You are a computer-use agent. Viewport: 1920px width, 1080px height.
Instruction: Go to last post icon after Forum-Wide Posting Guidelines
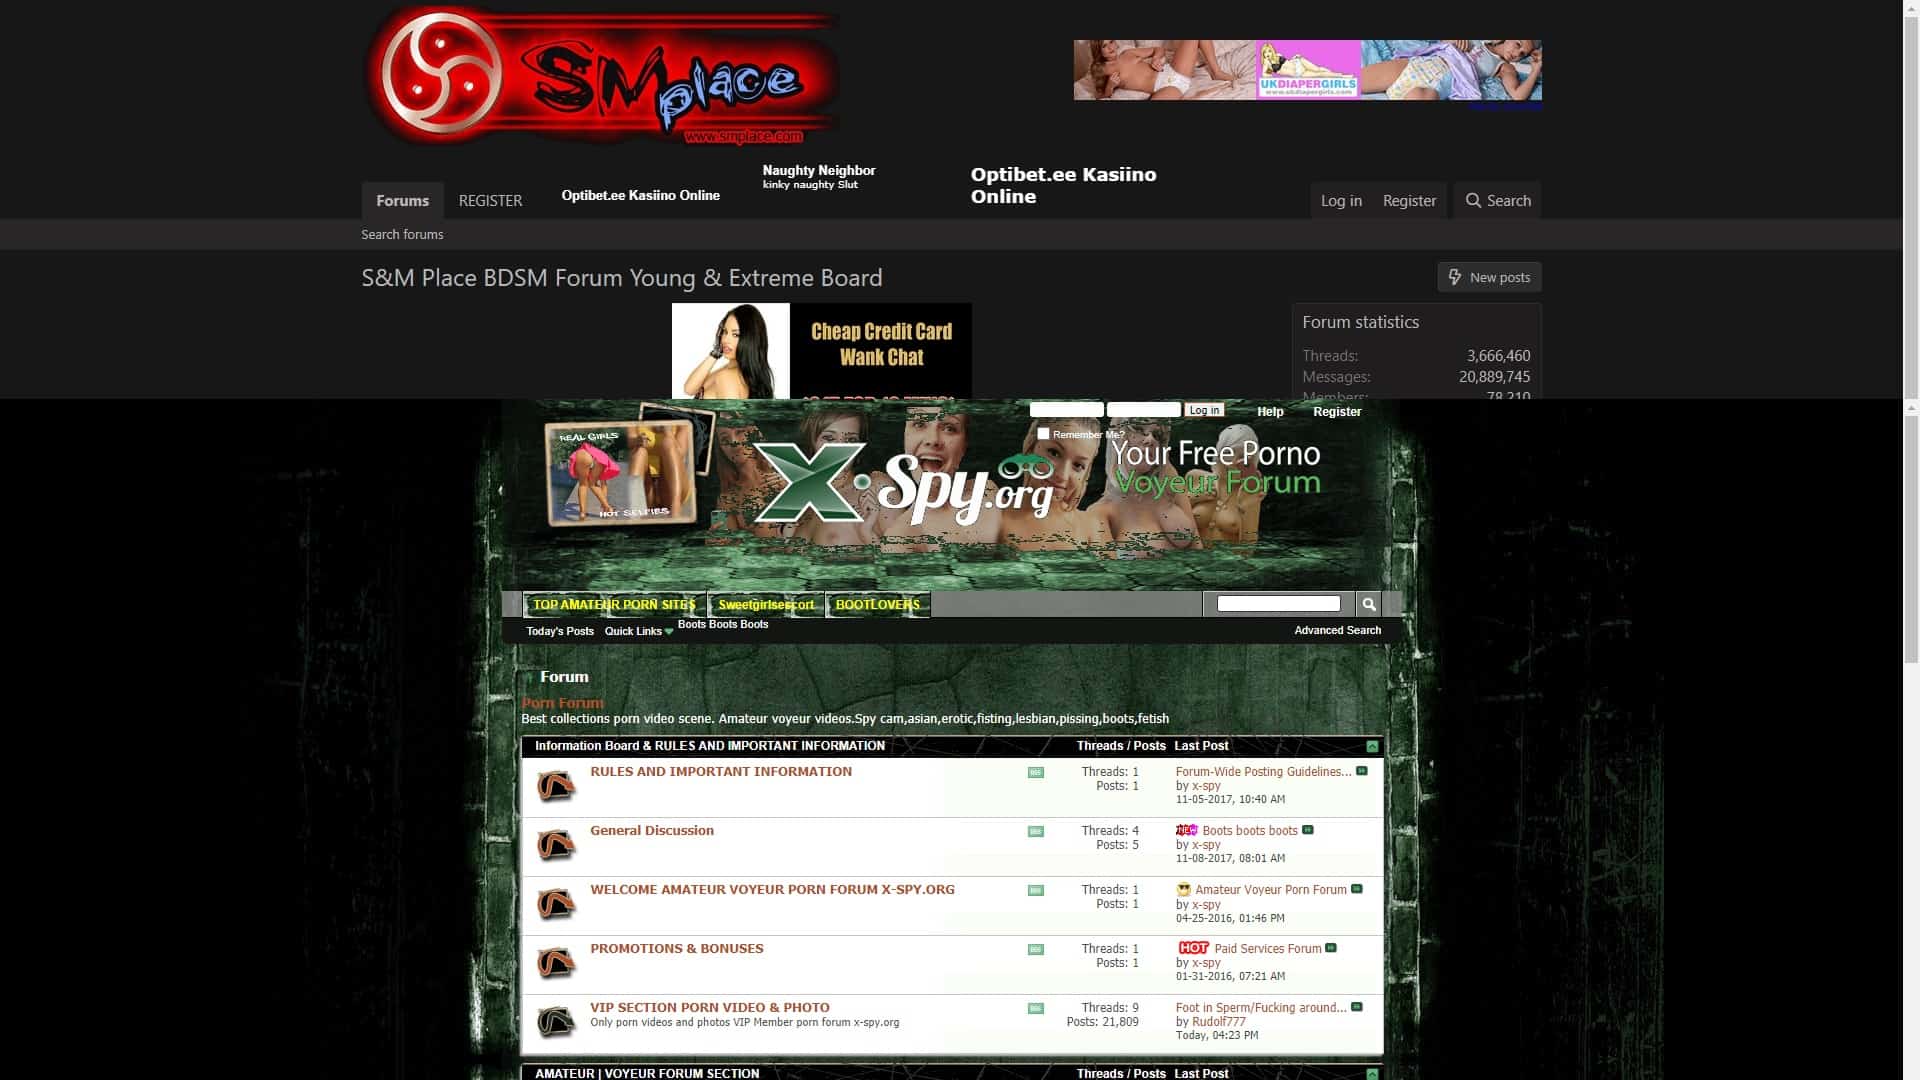coord(1361,771)
